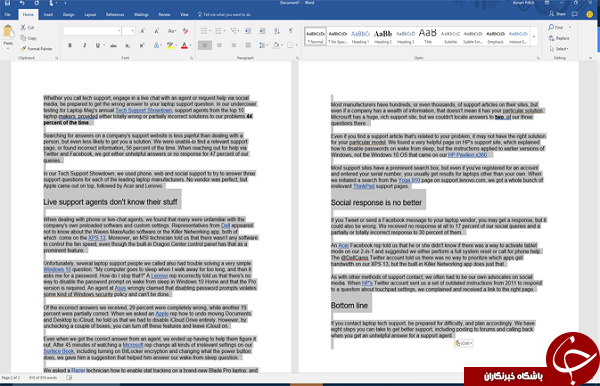This screenshot has width=600, height=386.
Task: Open Text Effects and Typography
Action: click(157, 46)
